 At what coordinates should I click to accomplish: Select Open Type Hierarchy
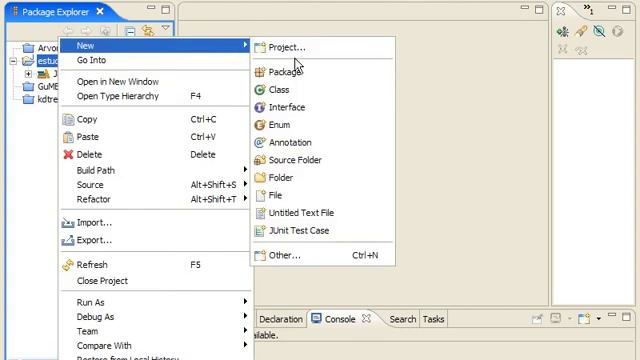pyautogui.click(x=155, y=96)
